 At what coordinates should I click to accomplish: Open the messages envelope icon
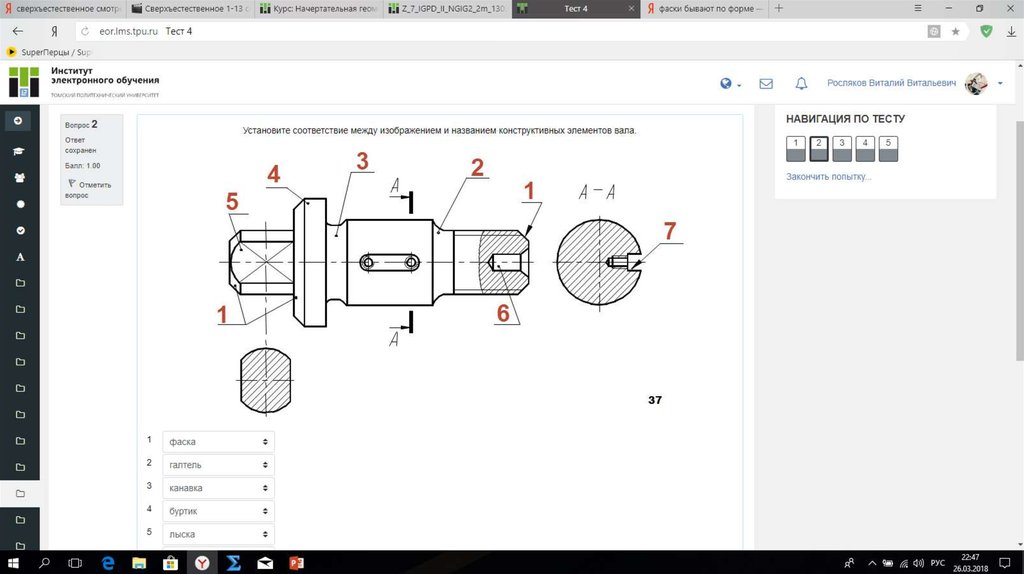tap(766, 84)
